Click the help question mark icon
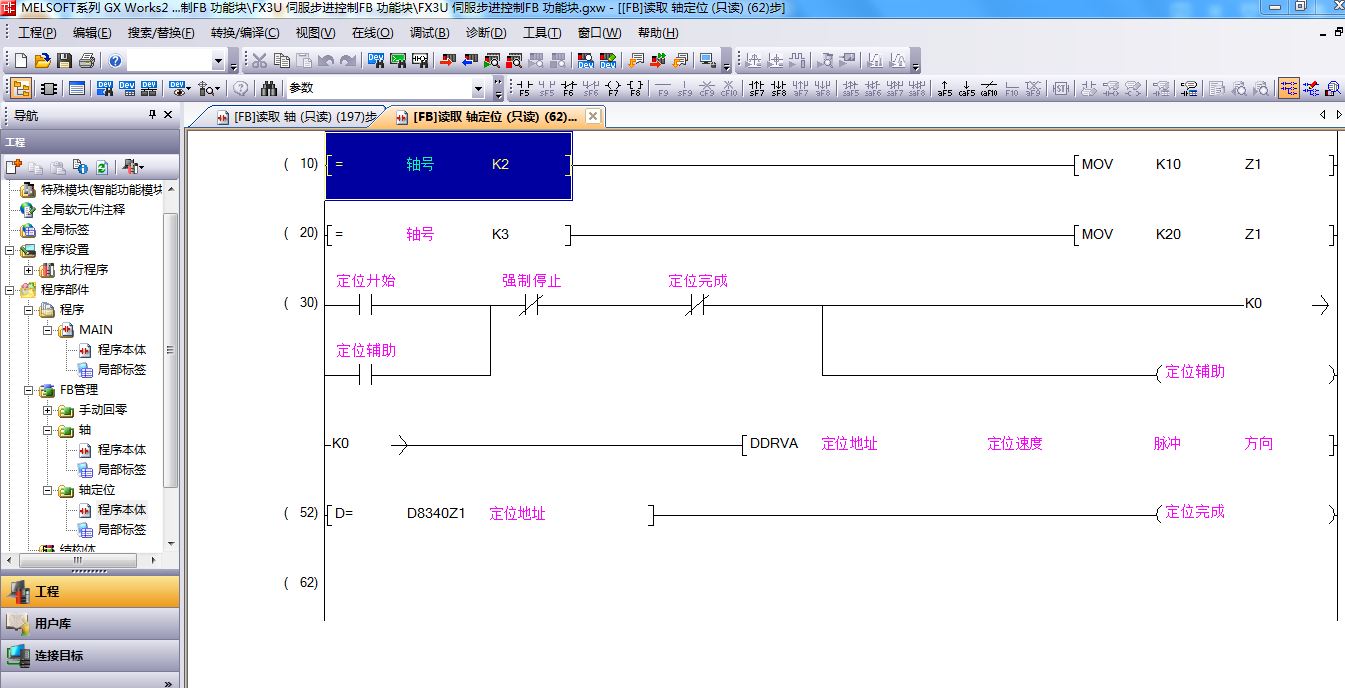 [x=115, y=61]
